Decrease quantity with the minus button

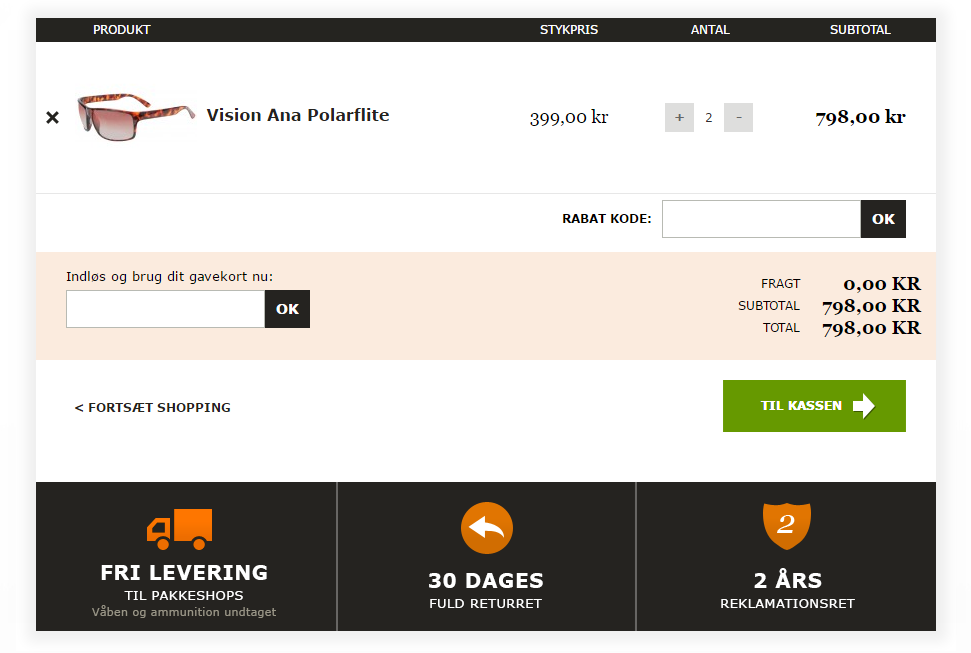(738, 118)
